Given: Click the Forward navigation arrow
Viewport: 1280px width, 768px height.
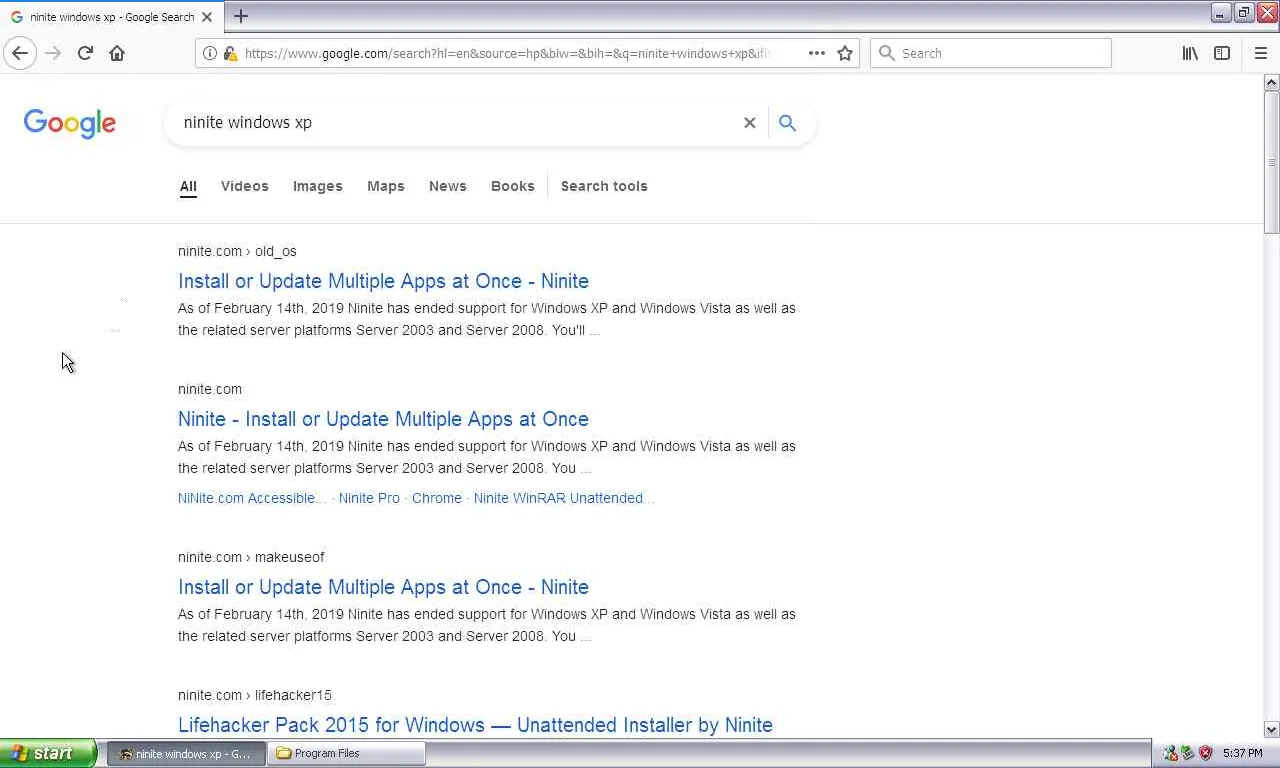Looking at the screenshot, I should (53, 53).
